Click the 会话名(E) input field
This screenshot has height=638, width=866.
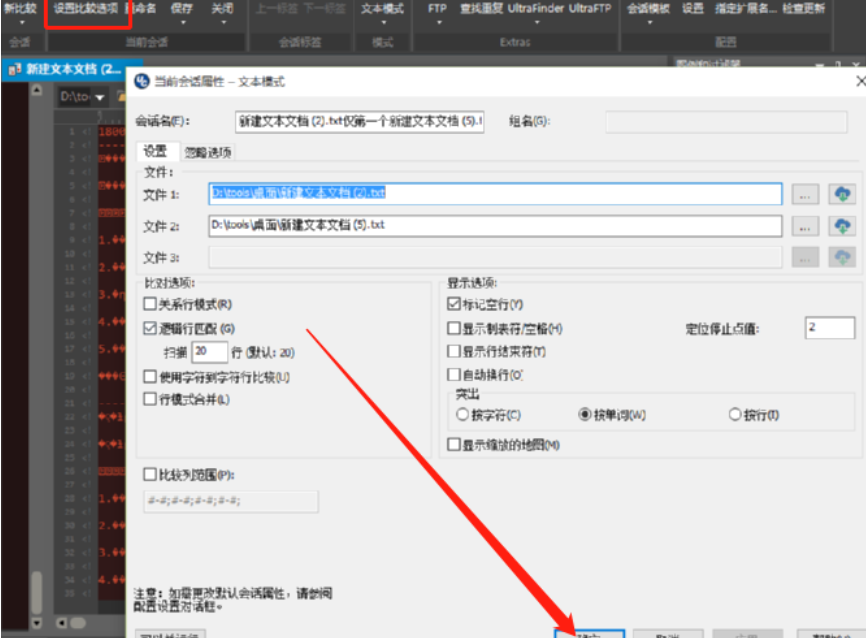[x=360, y=122]
